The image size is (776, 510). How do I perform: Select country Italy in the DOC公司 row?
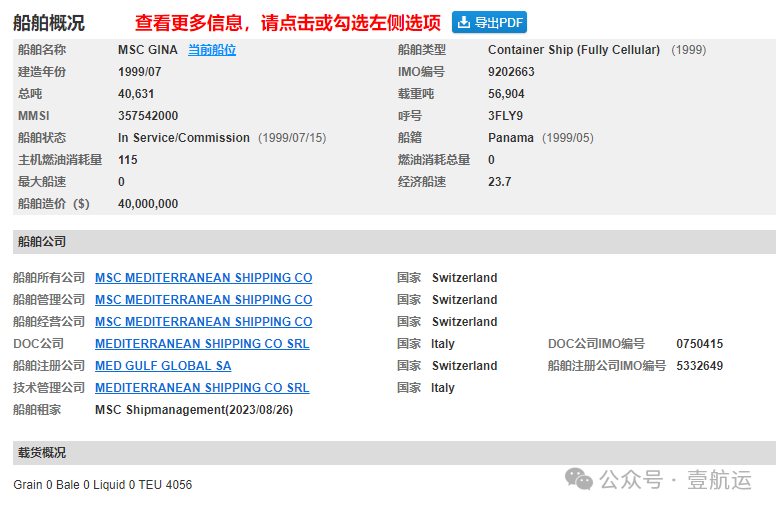coord(442,344)
